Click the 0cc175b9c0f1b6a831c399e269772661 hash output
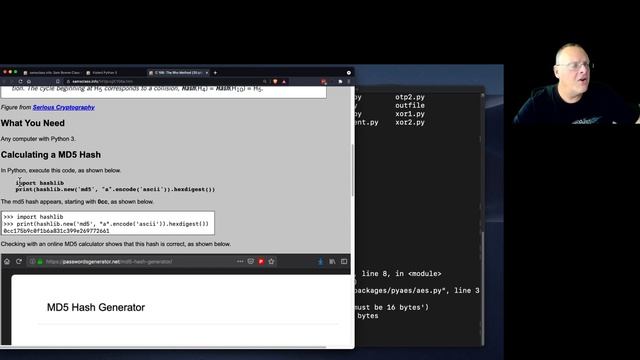Viewport: 640px width, 360px height. 56,231
